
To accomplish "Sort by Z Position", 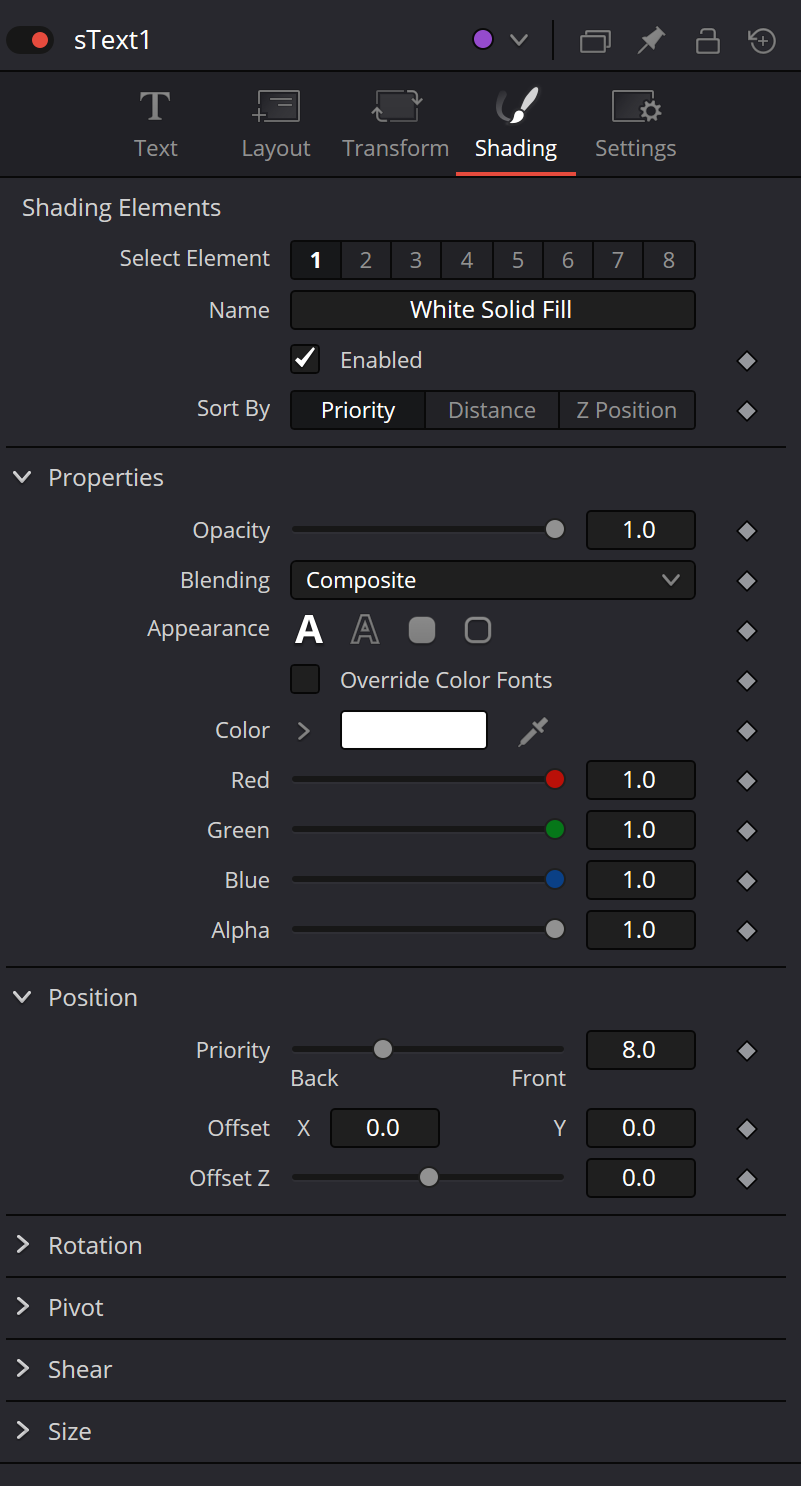I will [627, 410].
